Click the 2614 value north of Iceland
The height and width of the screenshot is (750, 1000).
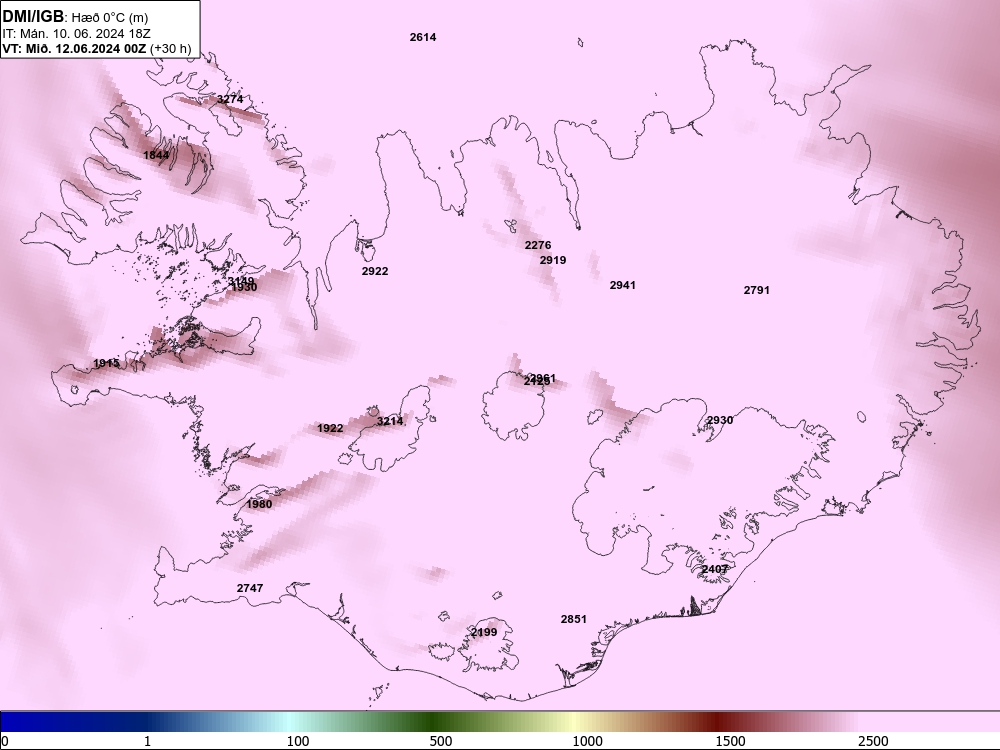(x=423, y=37)
